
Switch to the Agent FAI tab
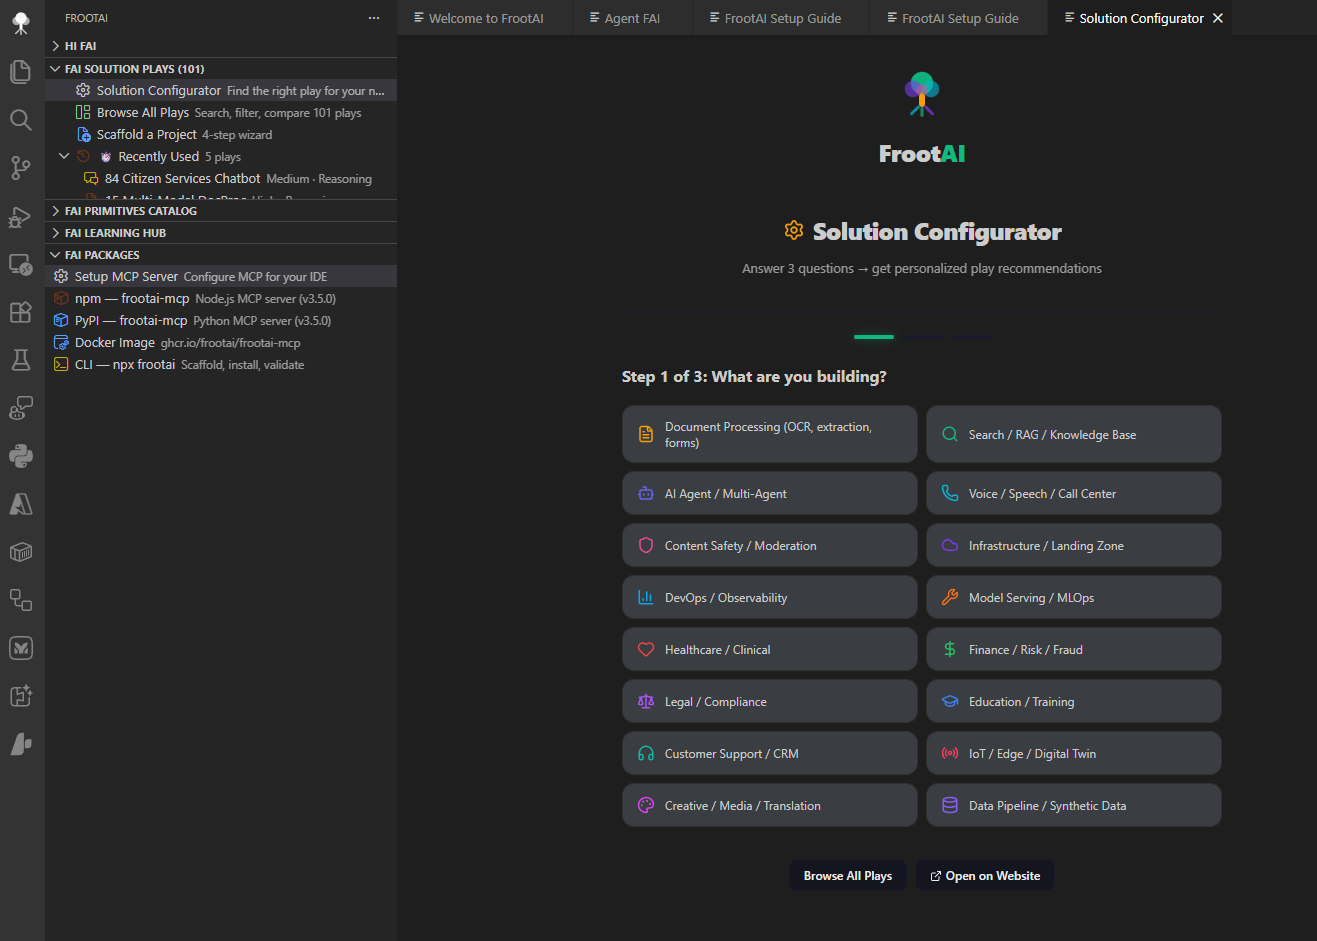click(x=633, y=18)
